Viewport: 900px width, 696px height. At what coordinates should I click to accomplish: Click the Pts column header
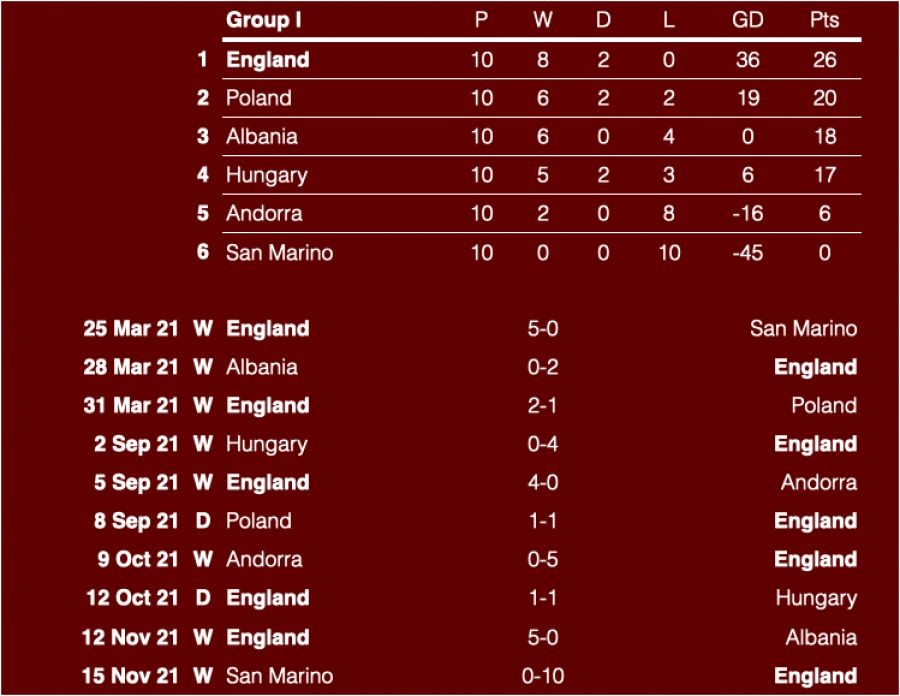[824, 20]
